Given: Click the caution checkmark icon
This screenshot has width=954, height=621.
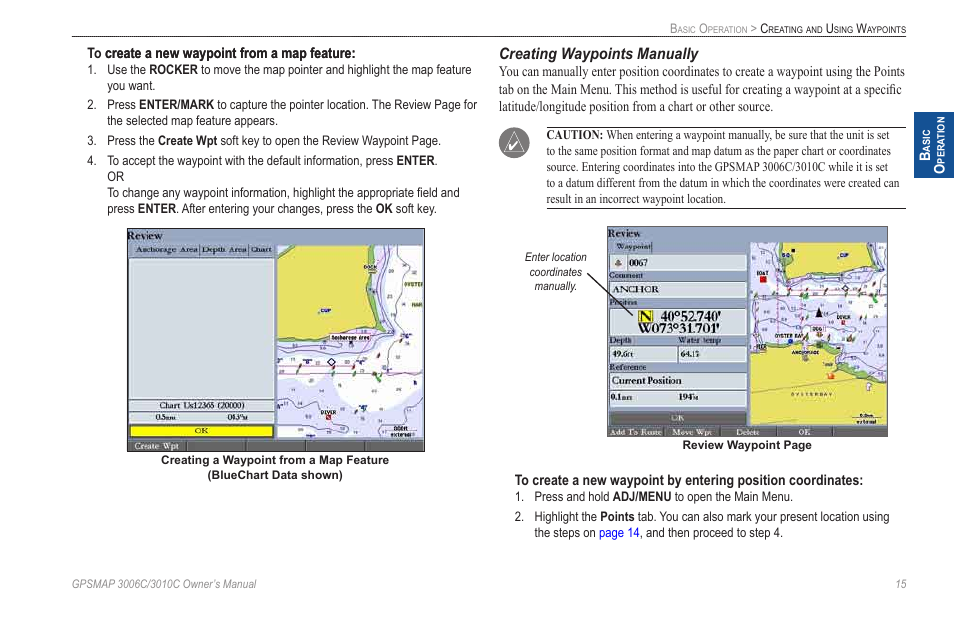Looking at the screenshot, I should click(514, 143).
